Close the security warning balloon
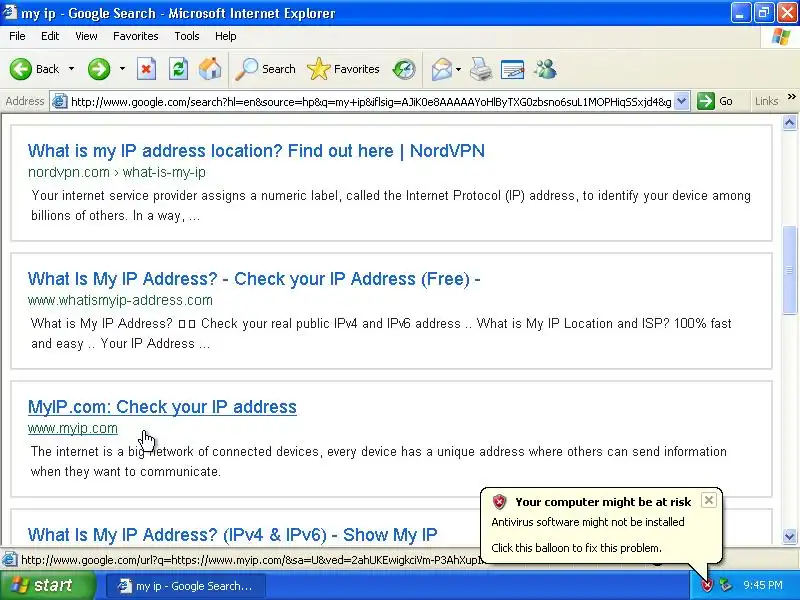 click(709, 501)
